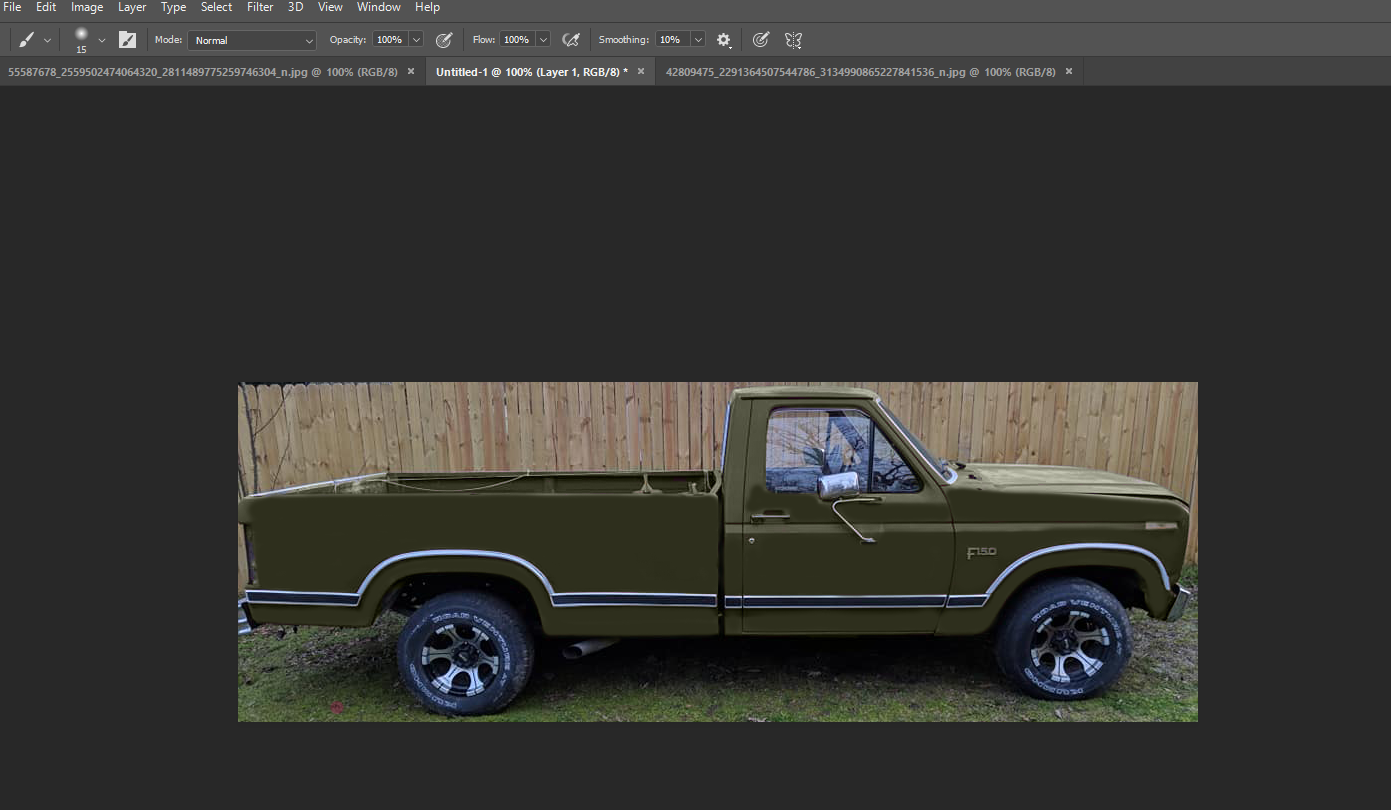
Task: Open the Flow slider dropdown arrow
Action: pyautogui.click(x=543, y=40)
